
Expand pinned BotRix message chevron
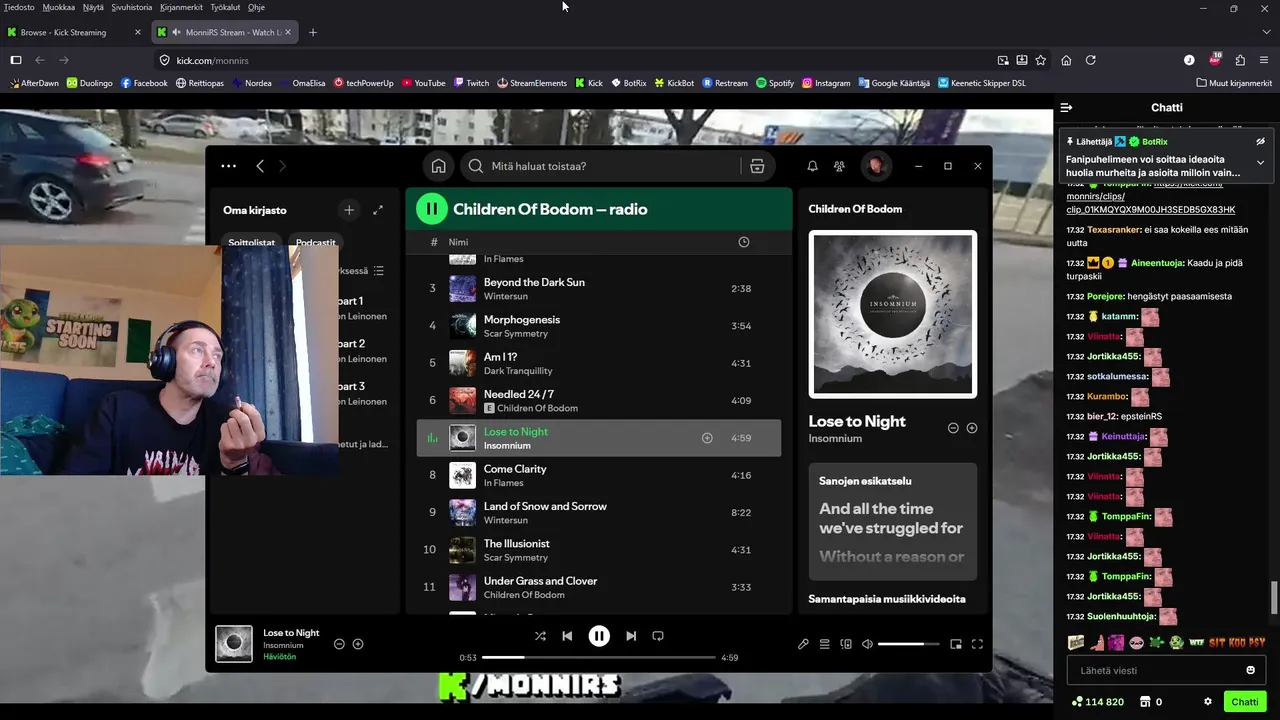pos(1261,162)
